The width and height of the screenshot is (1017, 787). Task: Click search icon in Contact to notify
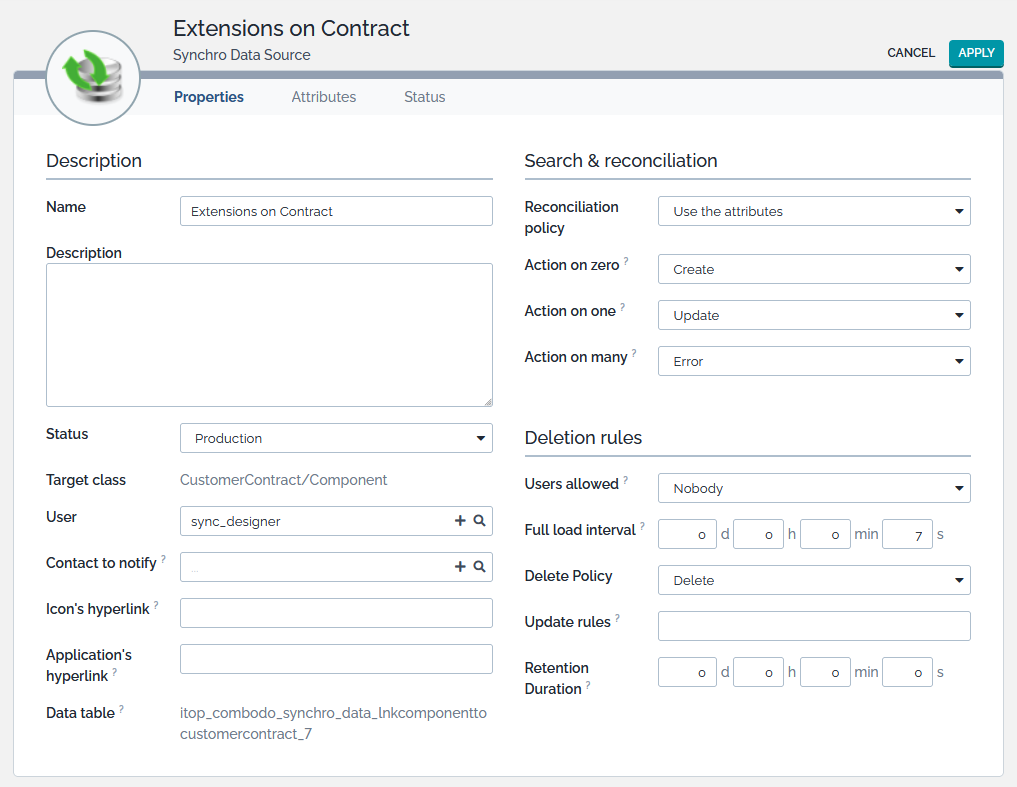pyautogui.click(x=479, y=567)
